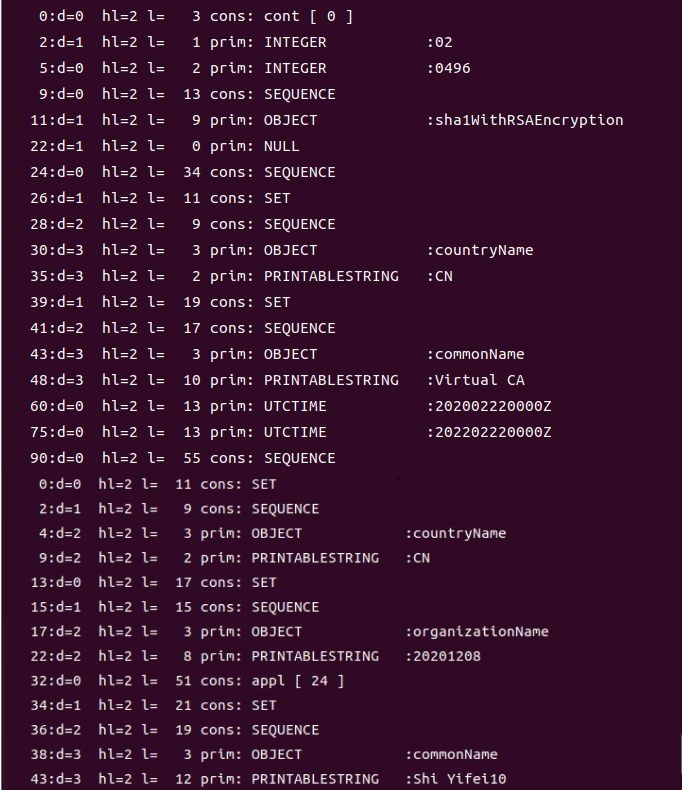Click the INTEGER value :0496
The image size is (682, 790).
tap(450, 68)
